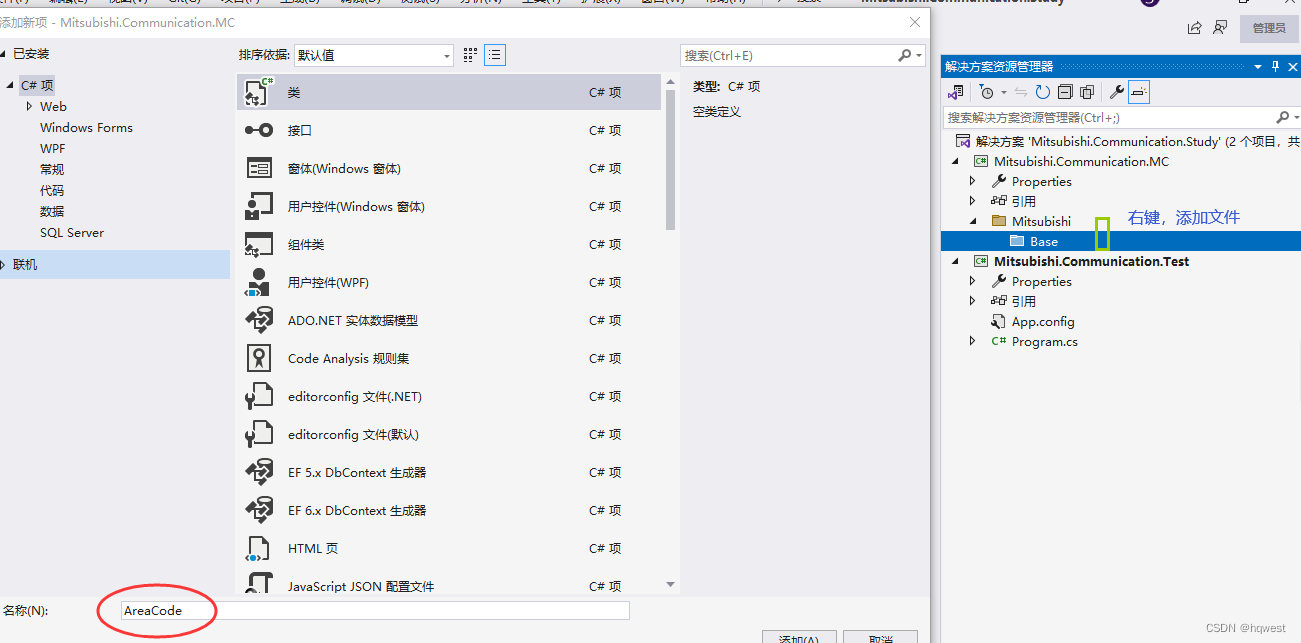
Task: Select the 类 (class) item template
Action: click(449, 92)
